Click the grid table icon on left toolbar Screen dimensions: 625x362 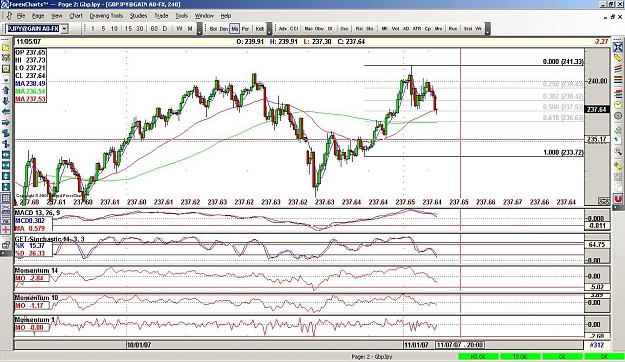(x=6, y=198)
